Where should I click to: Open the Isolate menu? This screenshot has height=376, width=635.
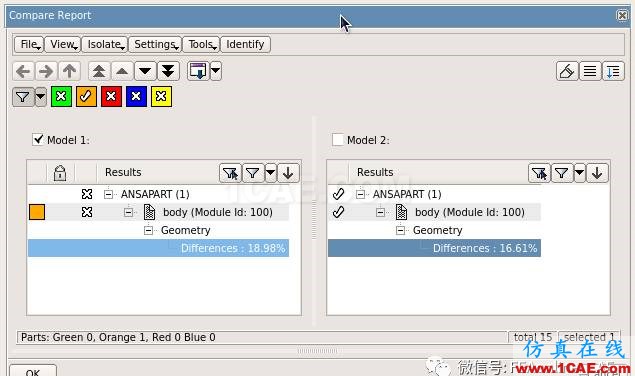point(104,44)
